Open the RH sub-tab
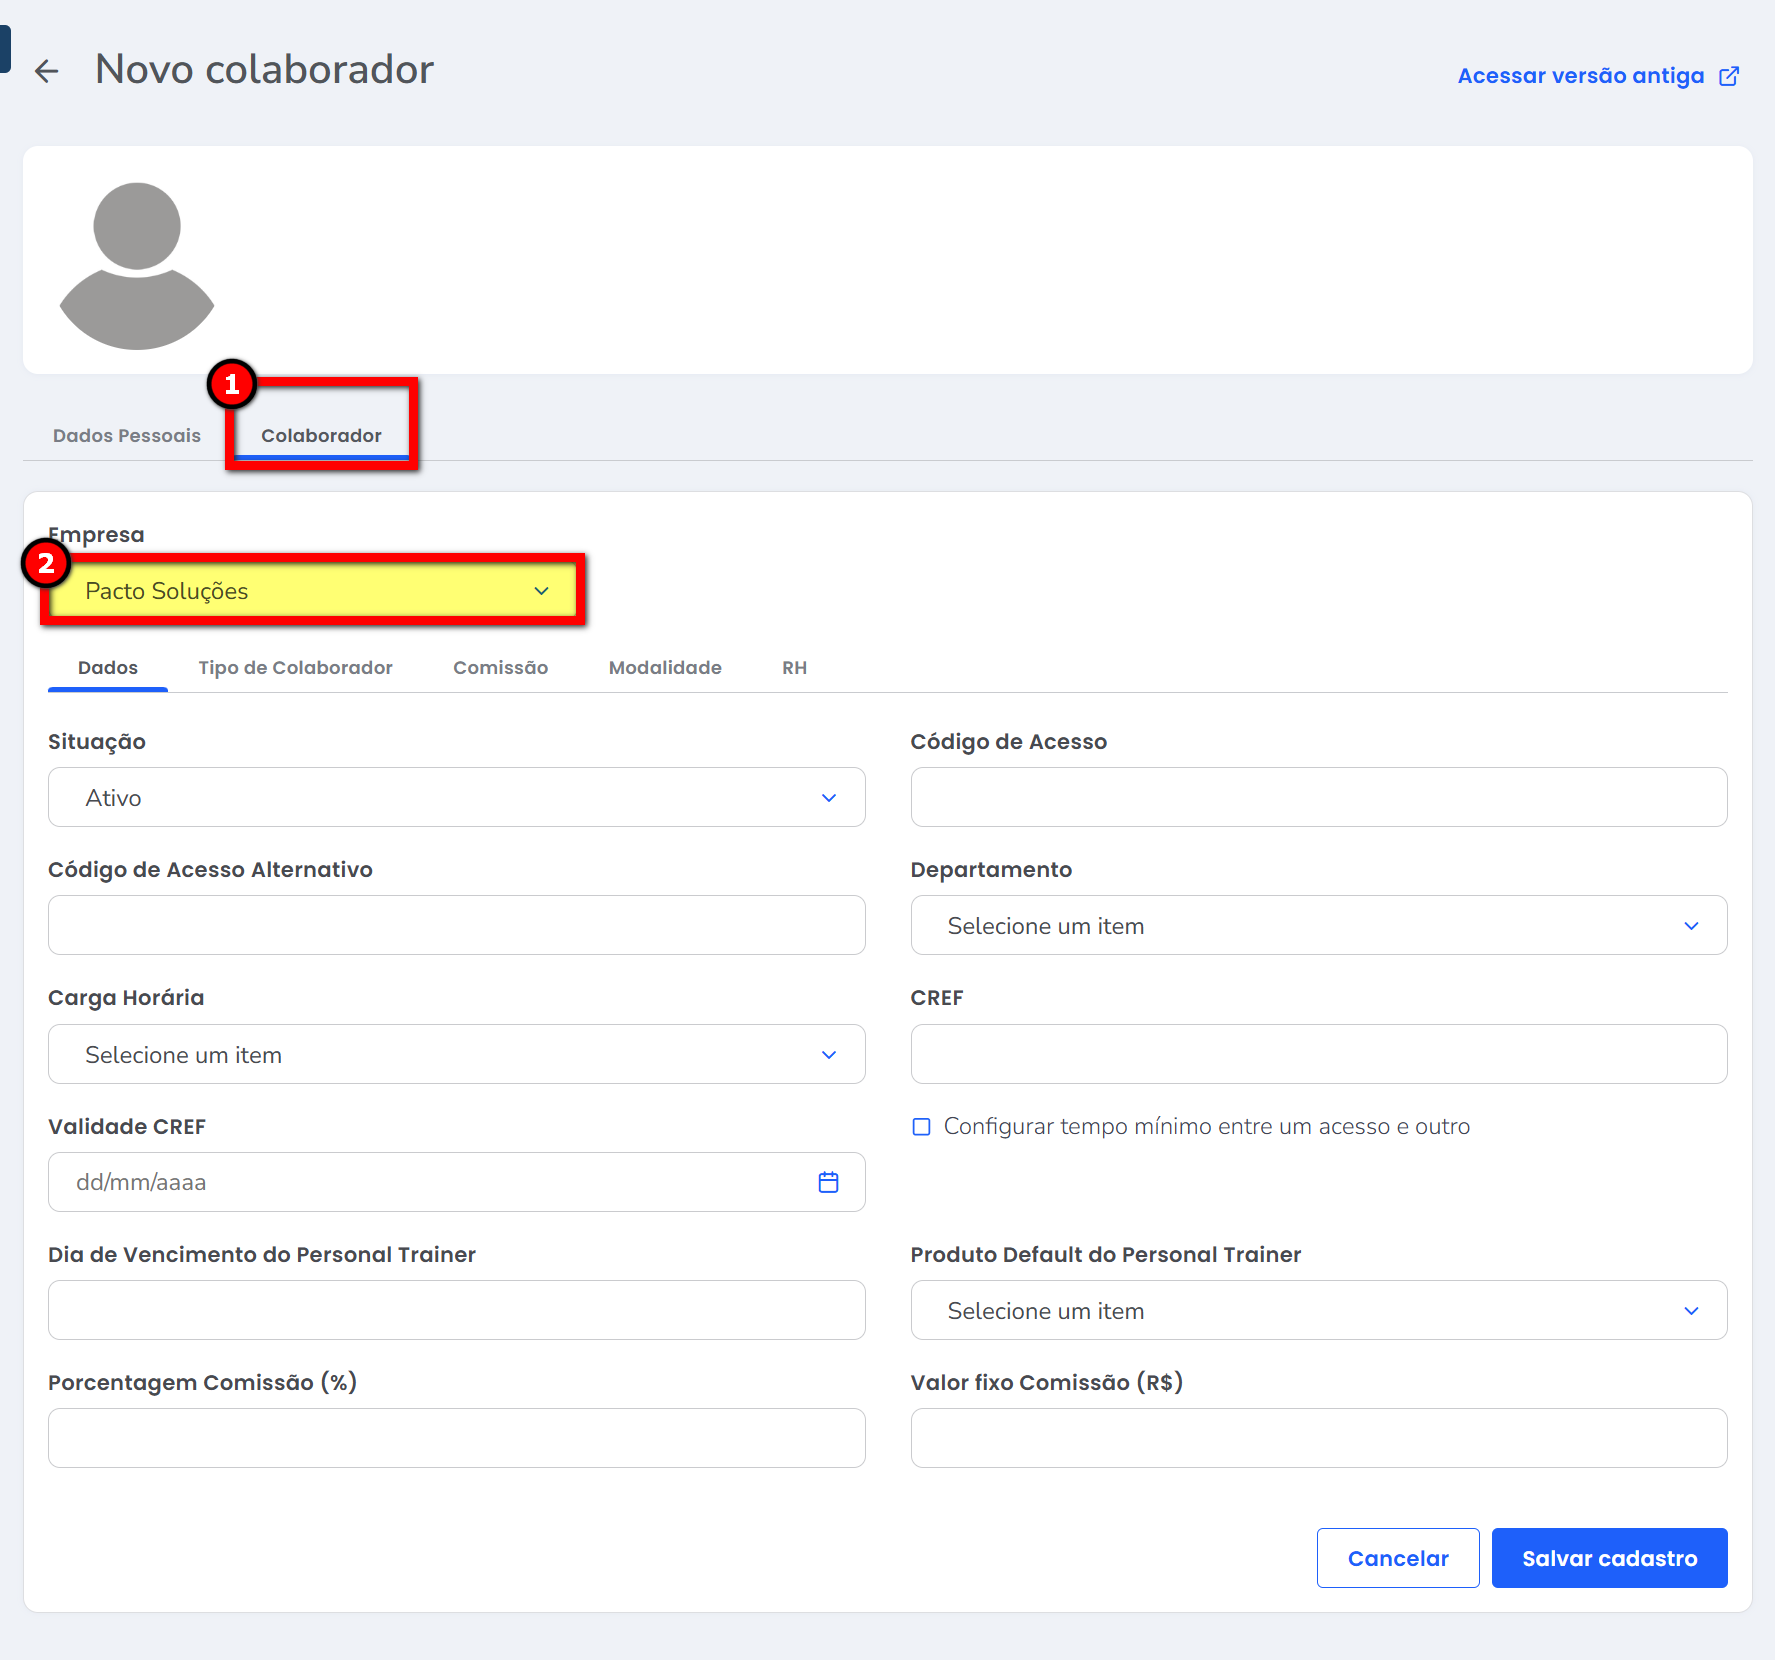Image resolution: width=1775 pixels, height=1660 pixels. point(794,668)
